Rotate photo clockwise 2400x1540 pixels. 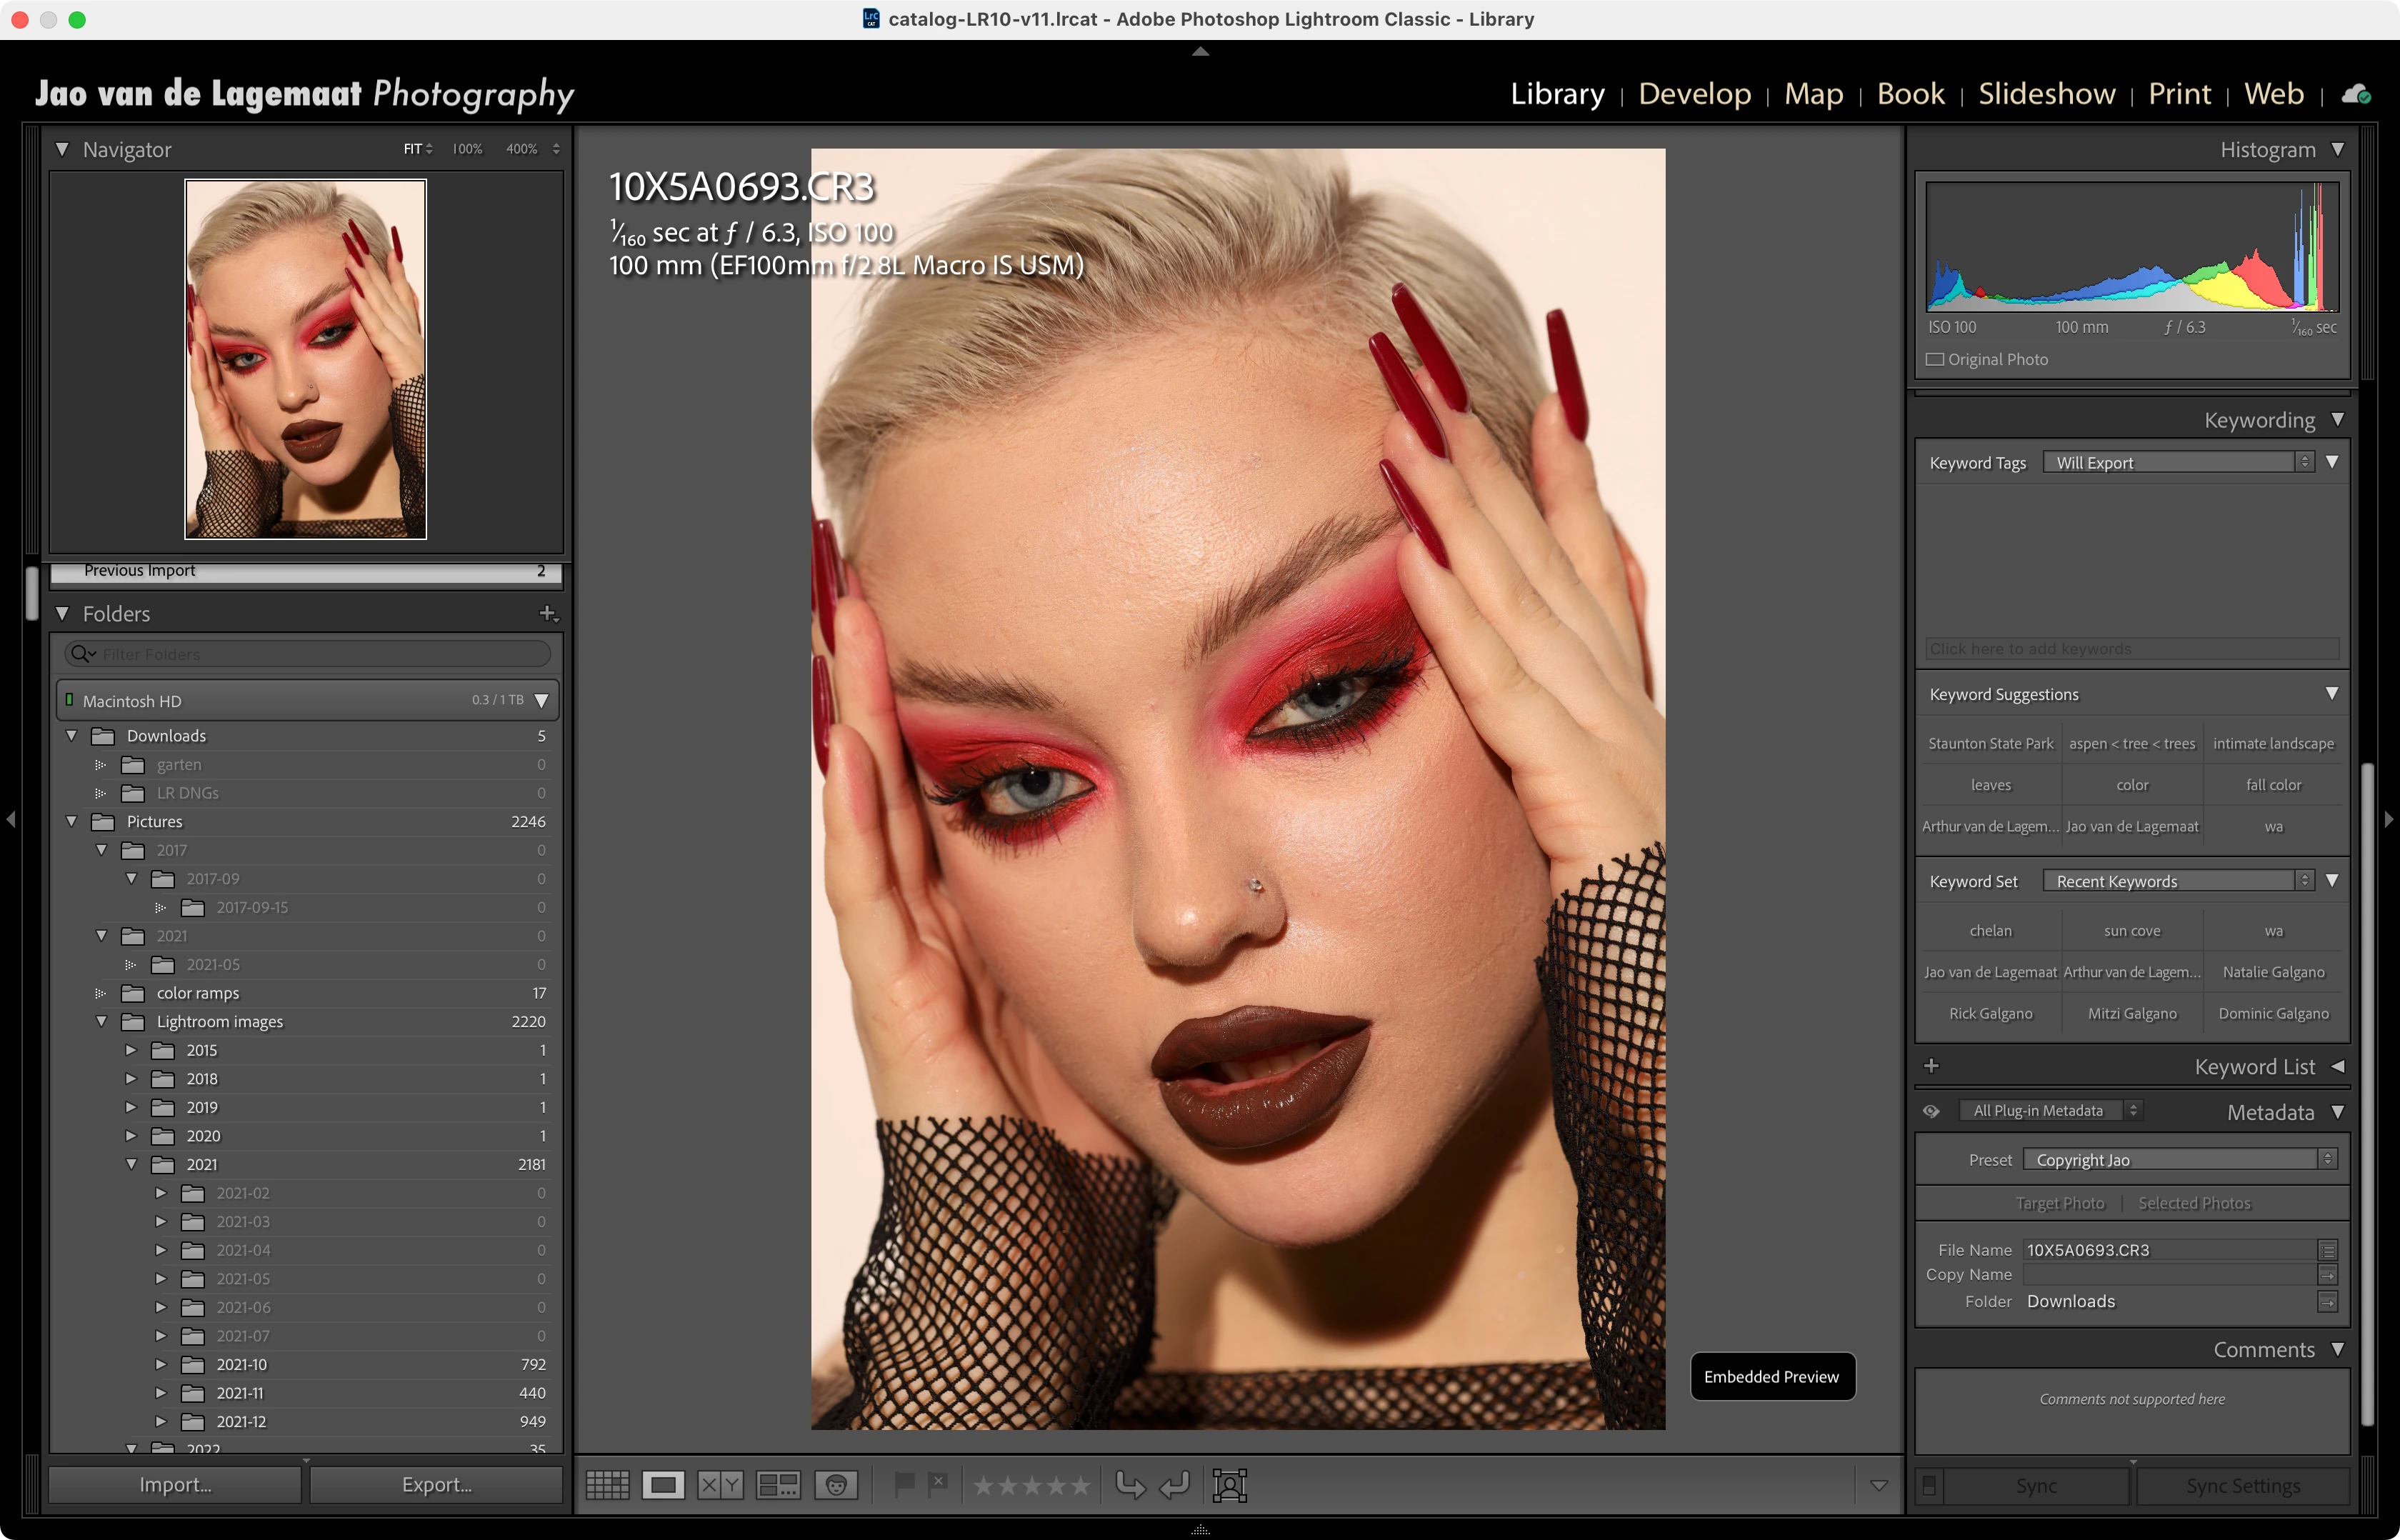point(1175,1485)
